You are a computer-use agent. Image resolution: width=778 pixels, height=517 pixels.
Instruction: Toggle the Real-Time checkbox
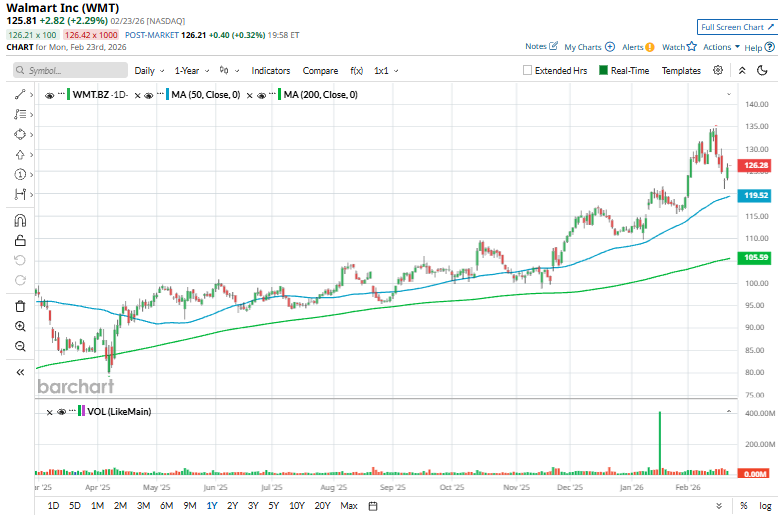(x=603, y=70)
